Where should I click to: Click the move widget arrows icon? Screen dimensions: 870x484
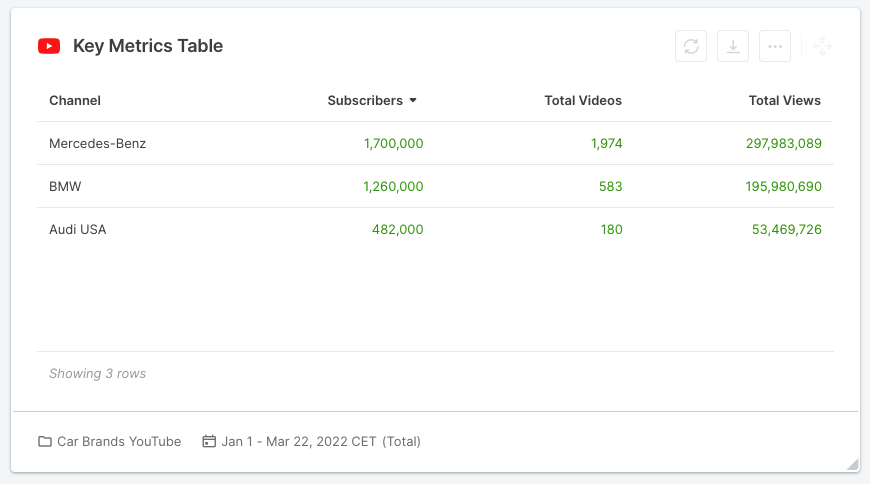click(x=822, y=46)
